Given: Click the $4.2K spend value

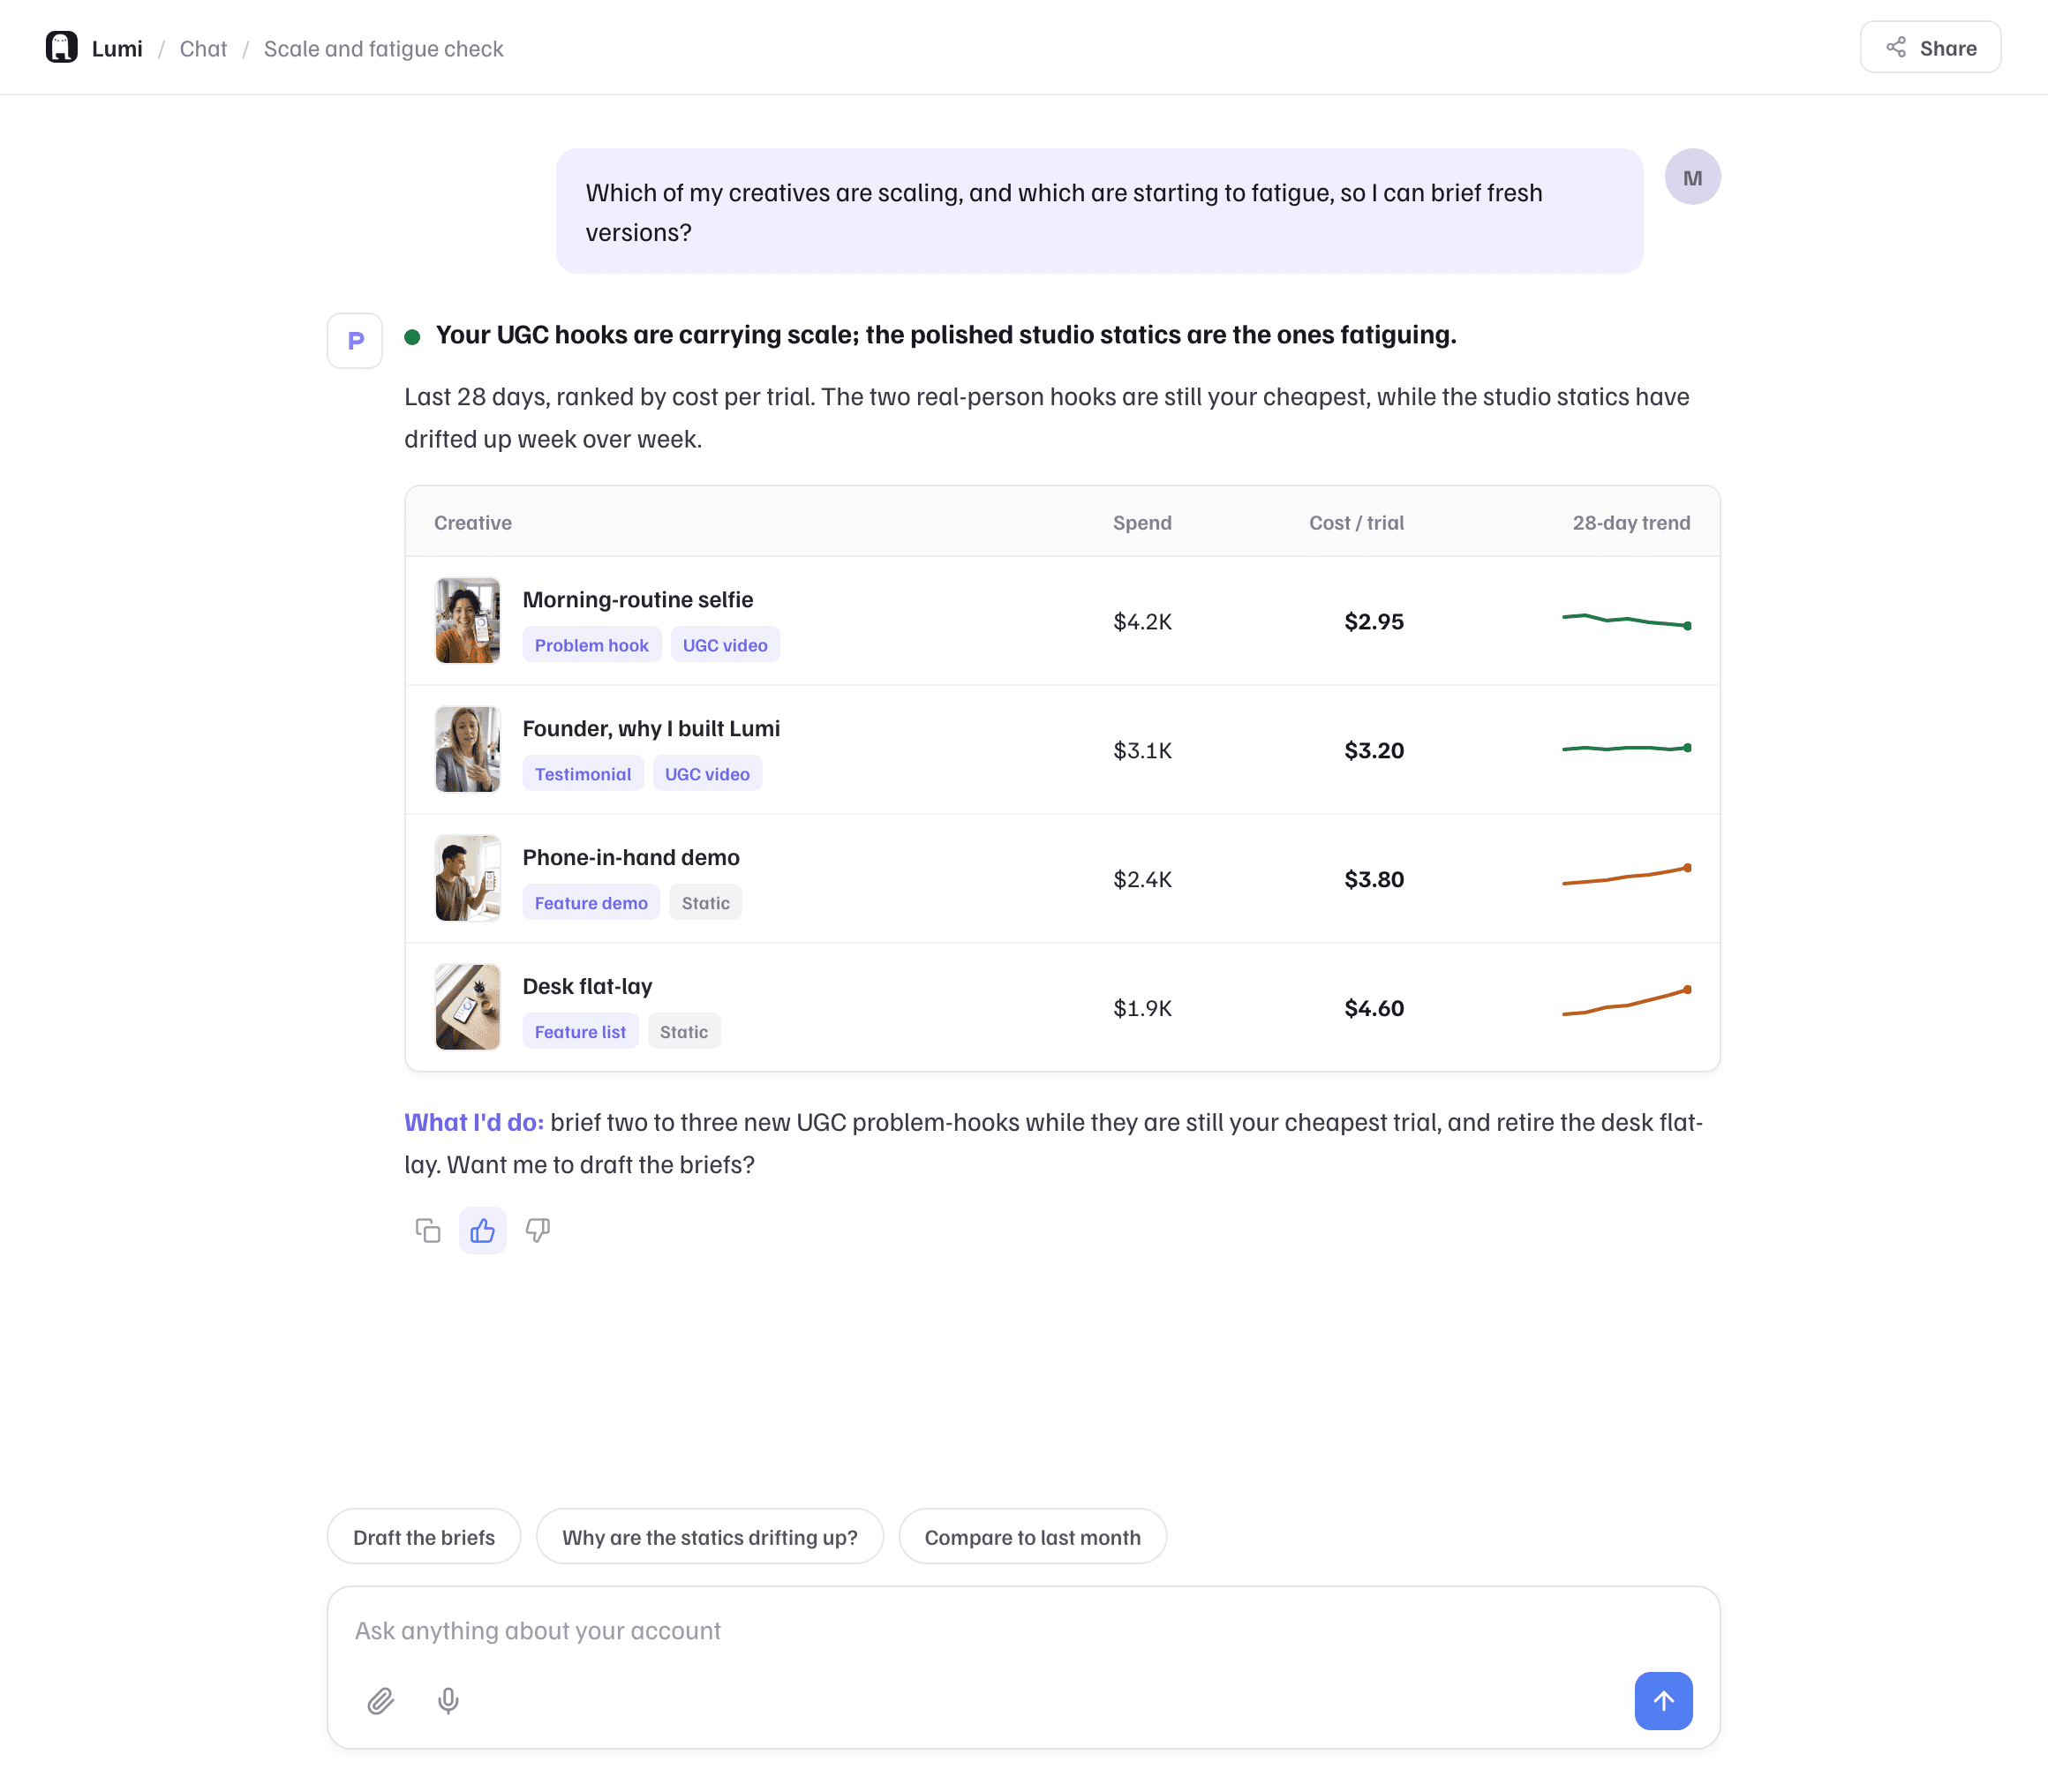Looking at the screenshot, I should [1142, 621].
